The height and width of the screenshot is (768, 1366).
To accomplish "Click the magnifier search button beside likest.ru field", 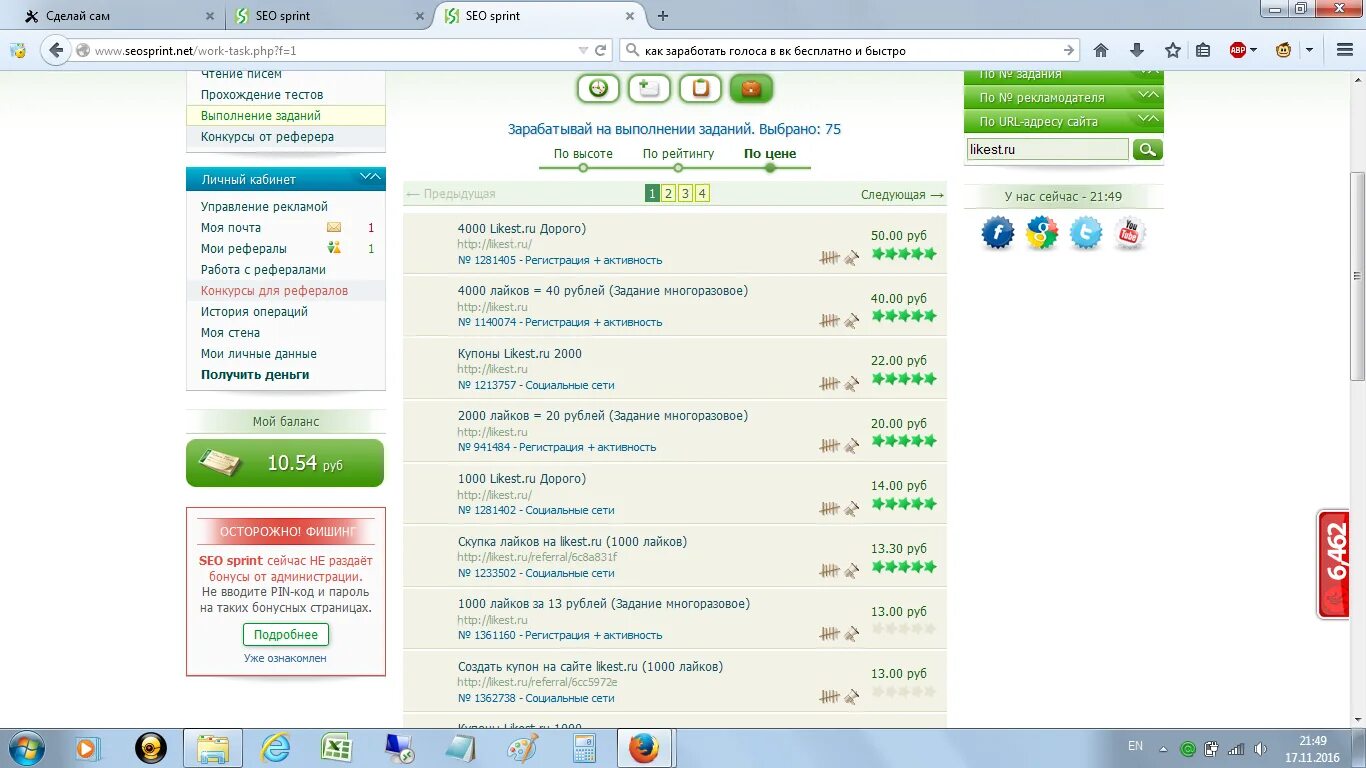I will point(1148,150).
